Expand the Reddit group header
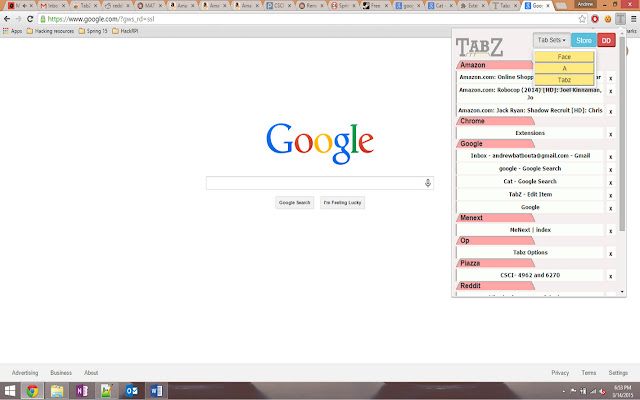The image size is (640, 400). 495,286
